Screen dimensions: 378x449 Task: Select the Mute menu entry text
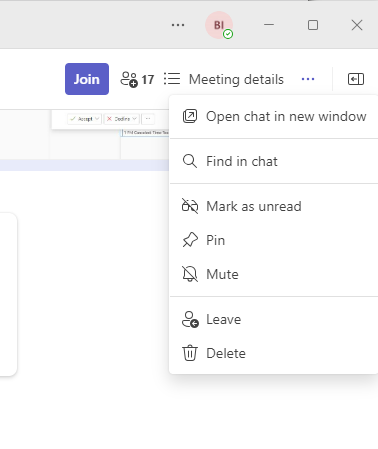coord(222,274)
